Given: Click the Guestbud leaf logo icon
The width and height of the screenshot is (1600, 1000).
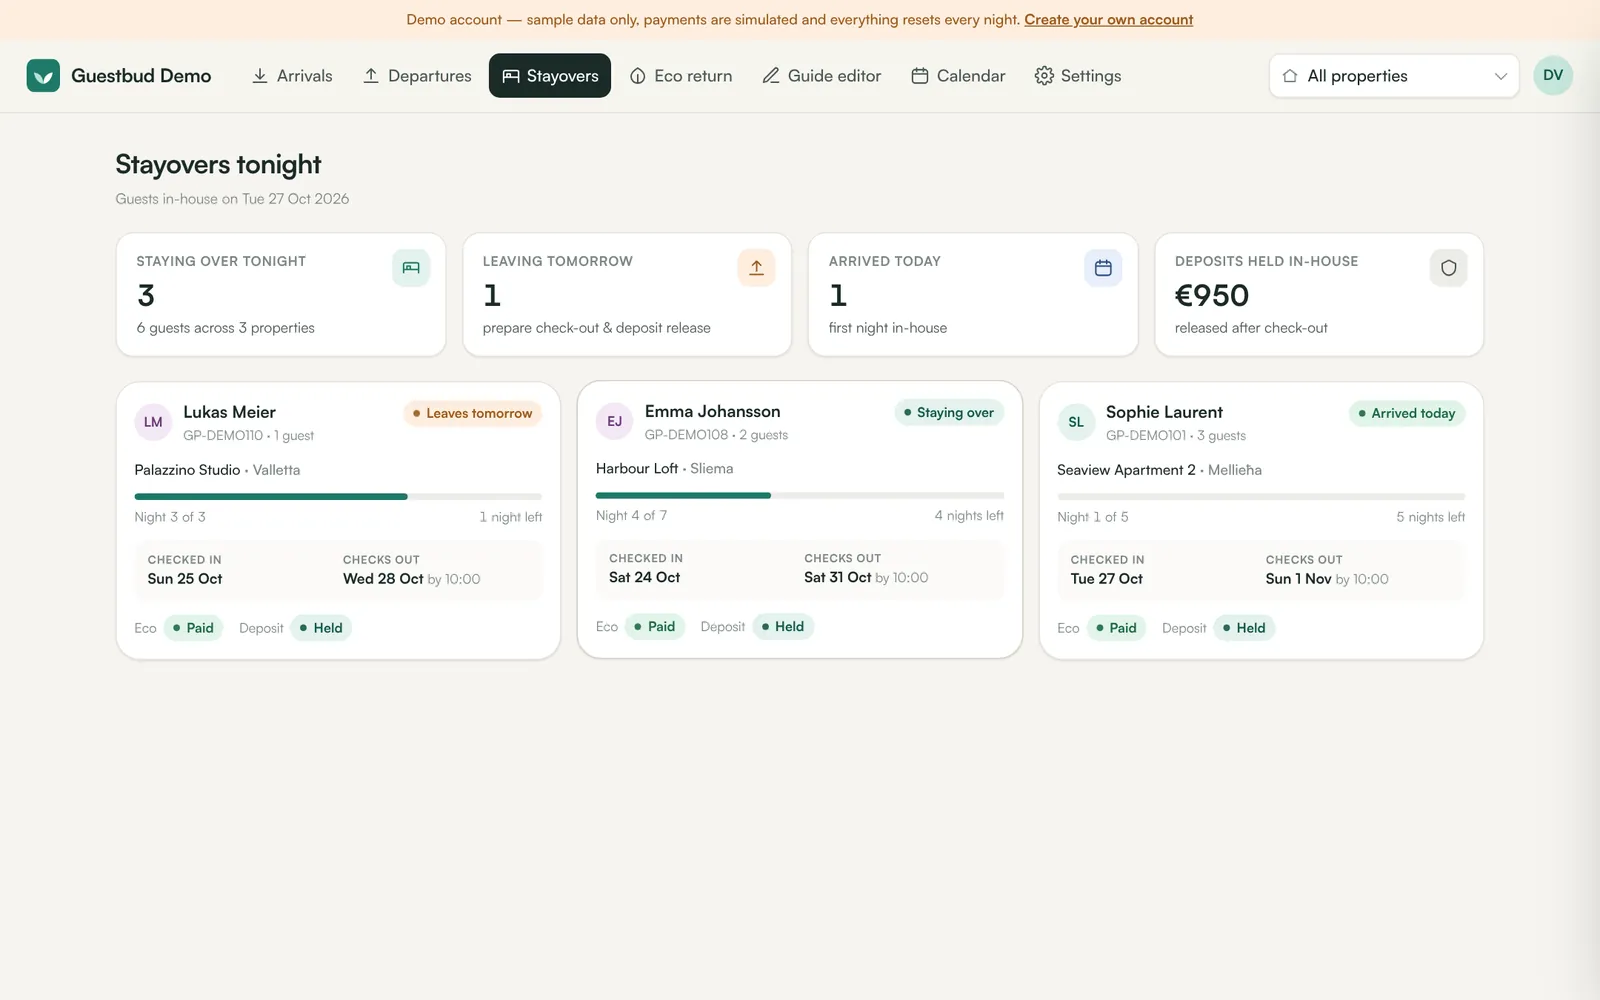Looking at the screenshot, I should pos(43,76).
